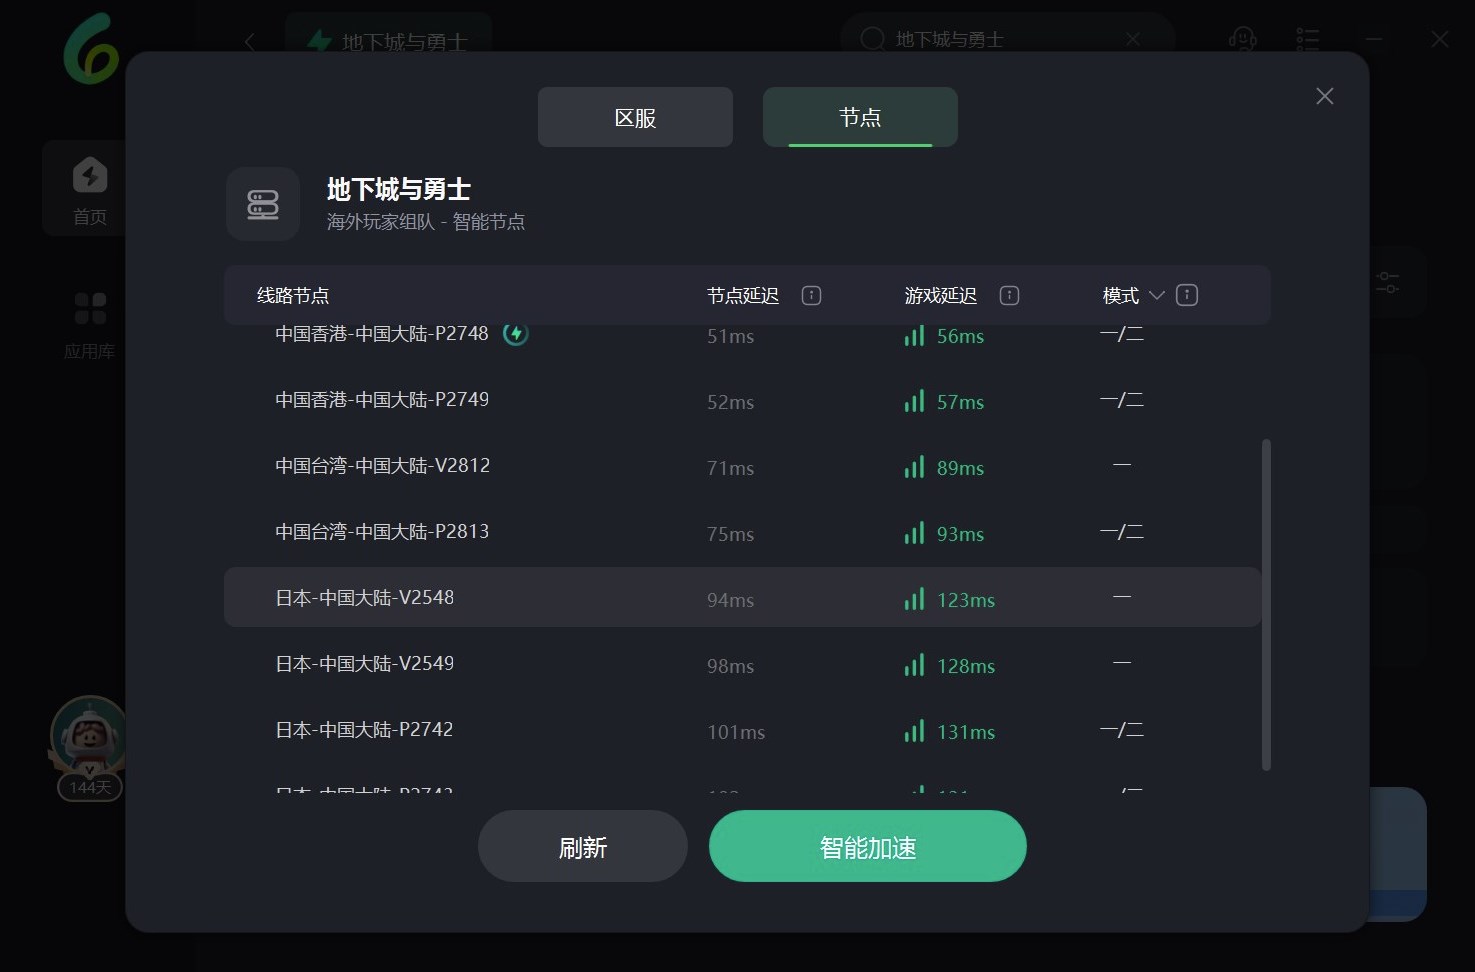Select node 中国香港-中国大陆-P2749
This screenshot has height=972, width=1475.
(382, 400)
